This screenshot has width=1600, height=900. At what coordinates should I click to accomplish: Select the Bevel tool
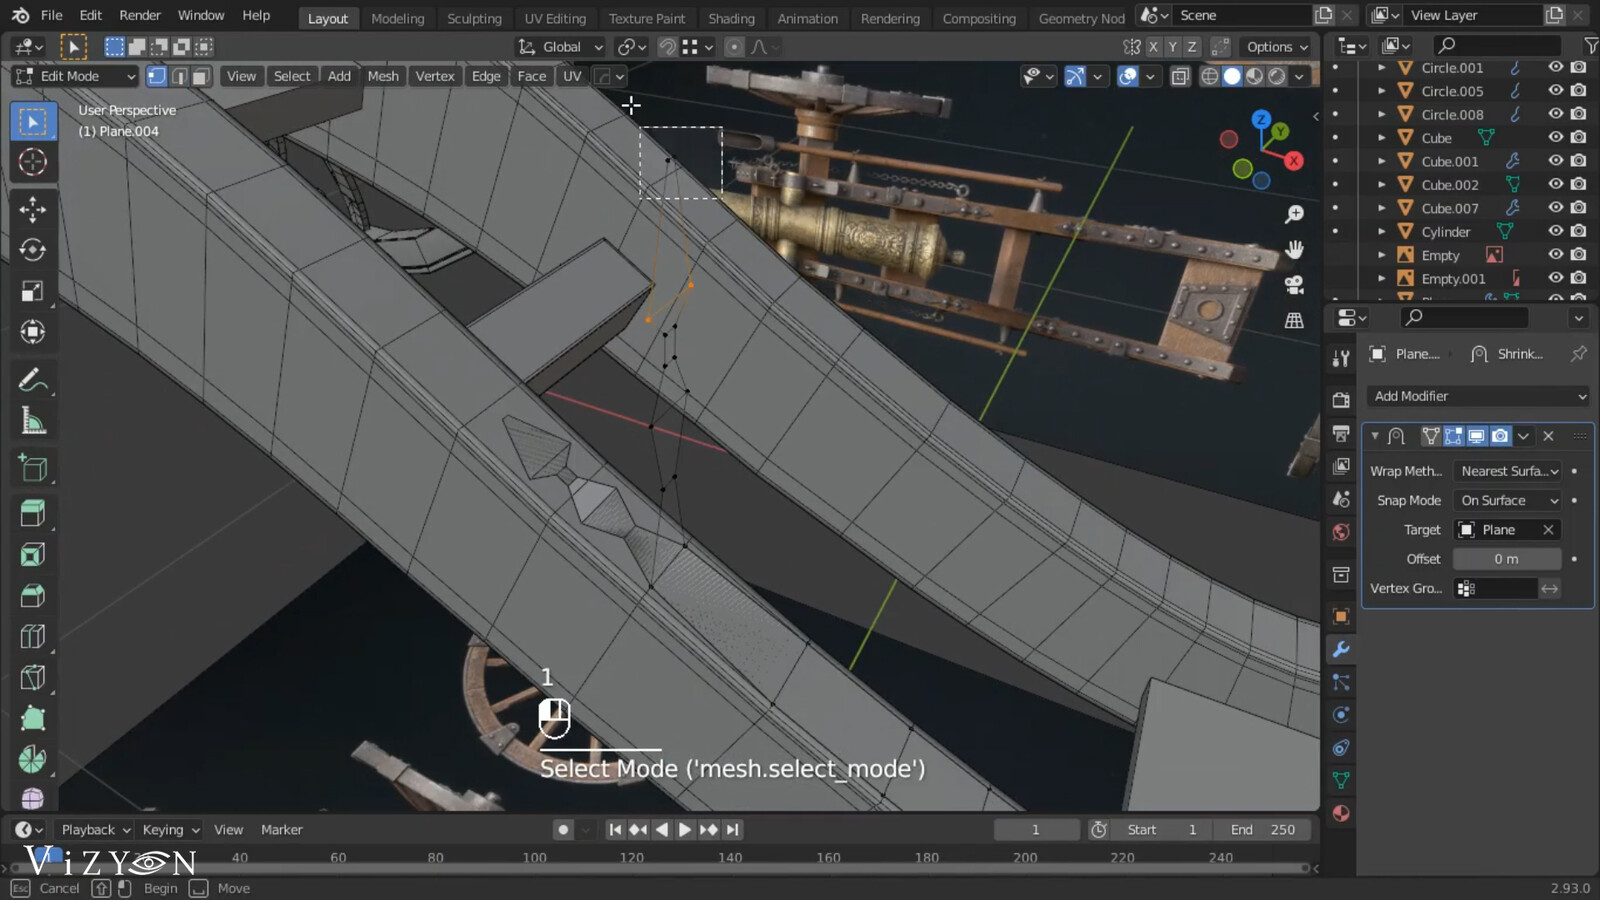click(33, 596)
